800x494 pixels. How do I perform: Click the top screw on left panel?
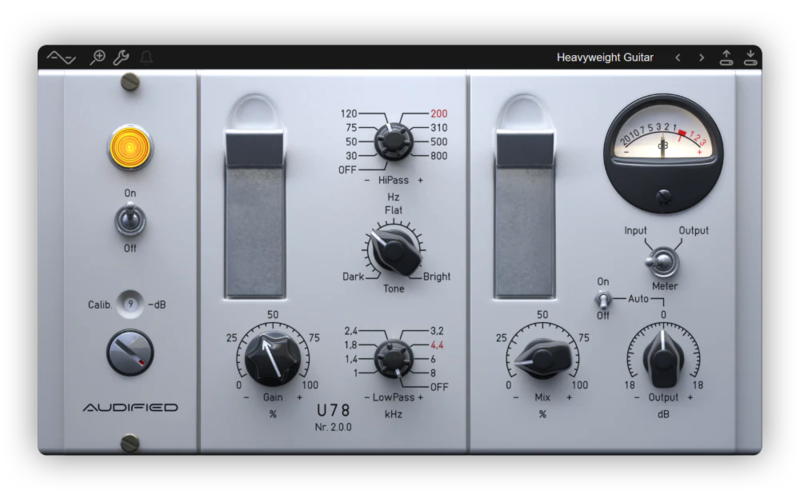130,82
